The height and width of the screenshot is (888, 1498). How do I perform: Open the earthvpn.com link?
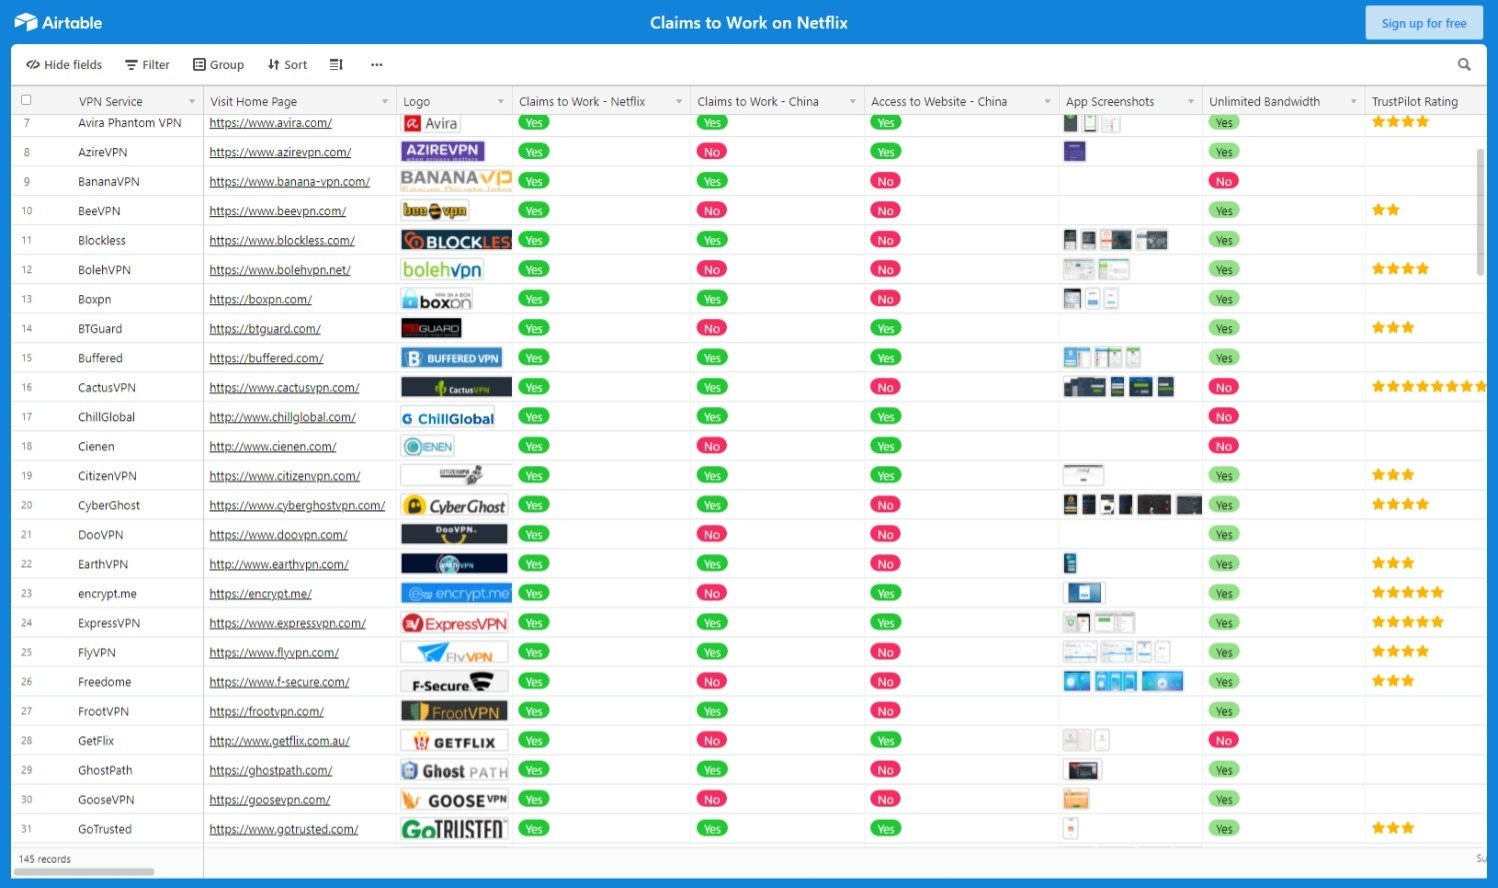click(279, 565)
